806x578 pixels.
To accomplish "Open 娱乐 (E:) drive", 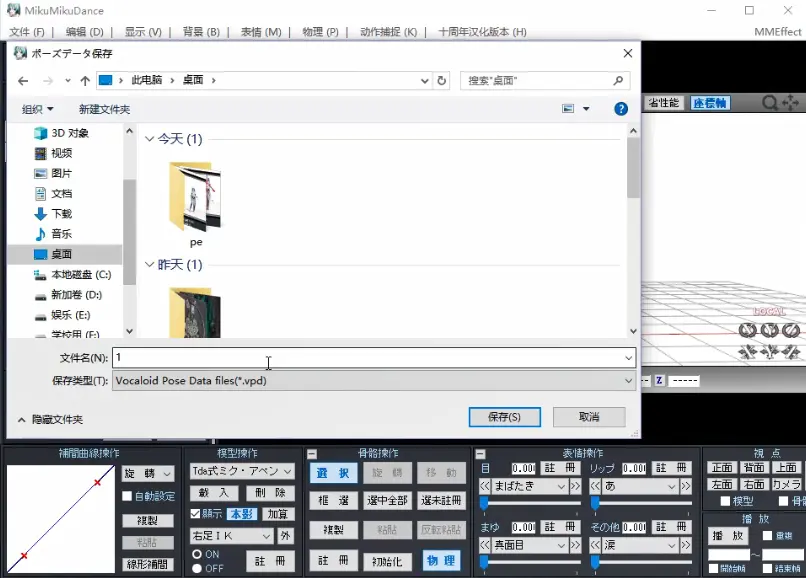I will tap(62, 315).
